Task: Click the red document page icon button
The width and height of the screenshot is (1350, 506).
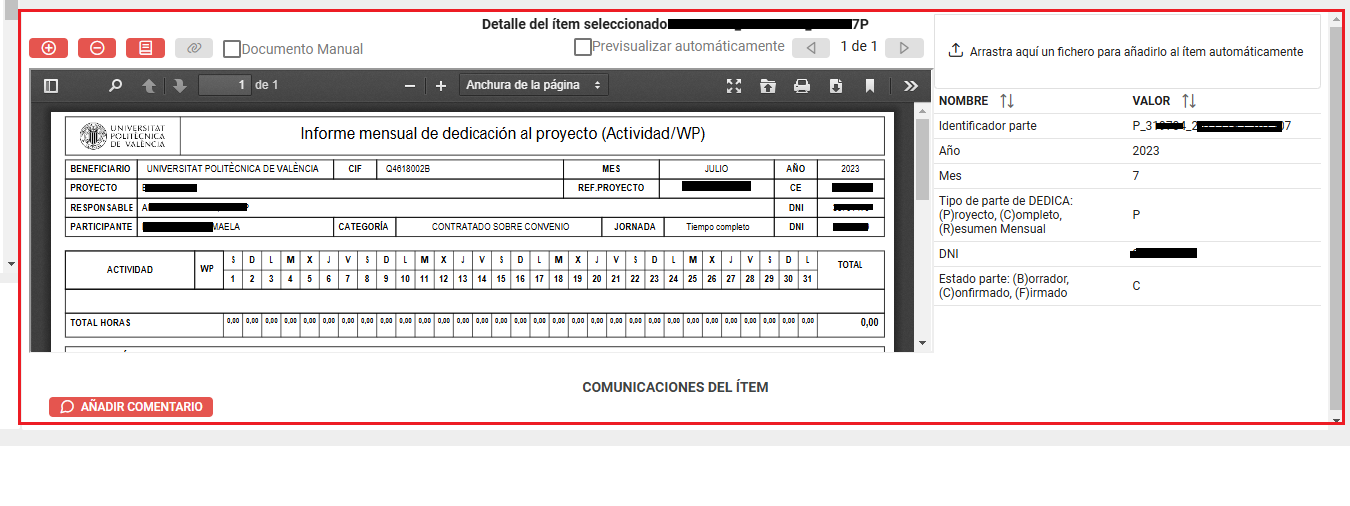Action: [145, 48]
